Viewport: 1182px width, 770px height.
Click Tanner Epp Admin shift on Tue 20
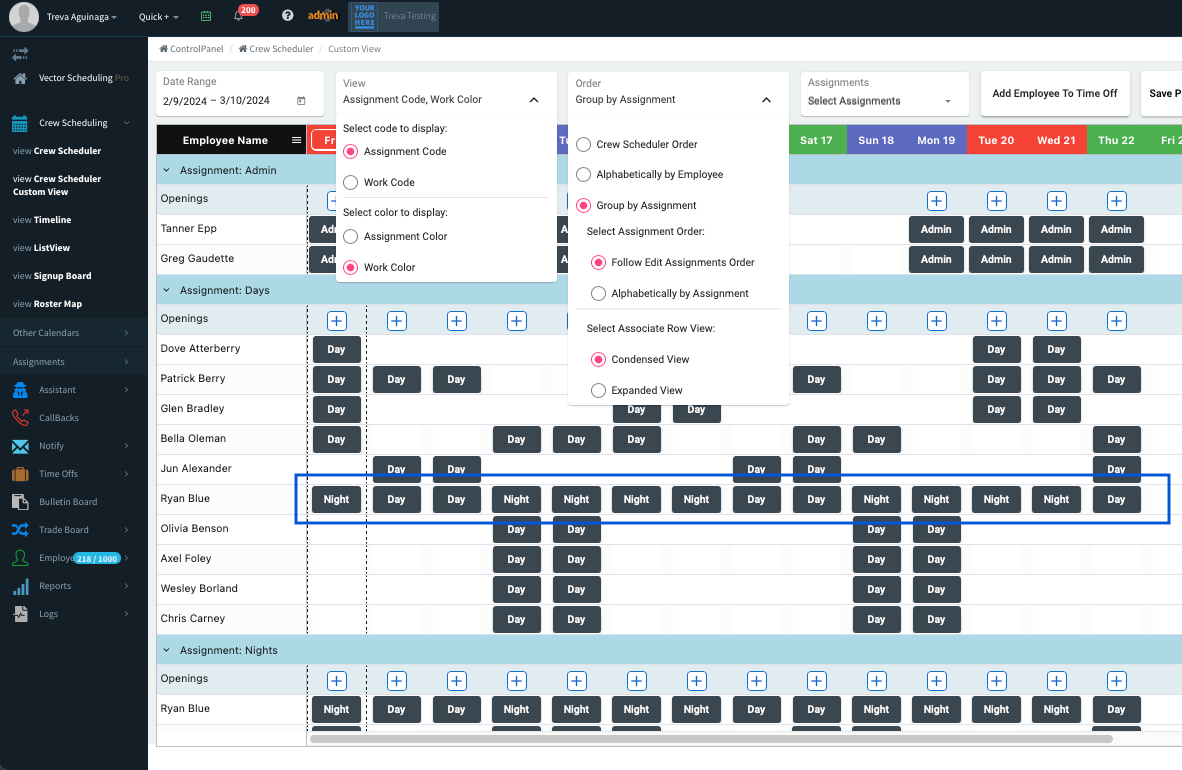click(x=996, y=229)
